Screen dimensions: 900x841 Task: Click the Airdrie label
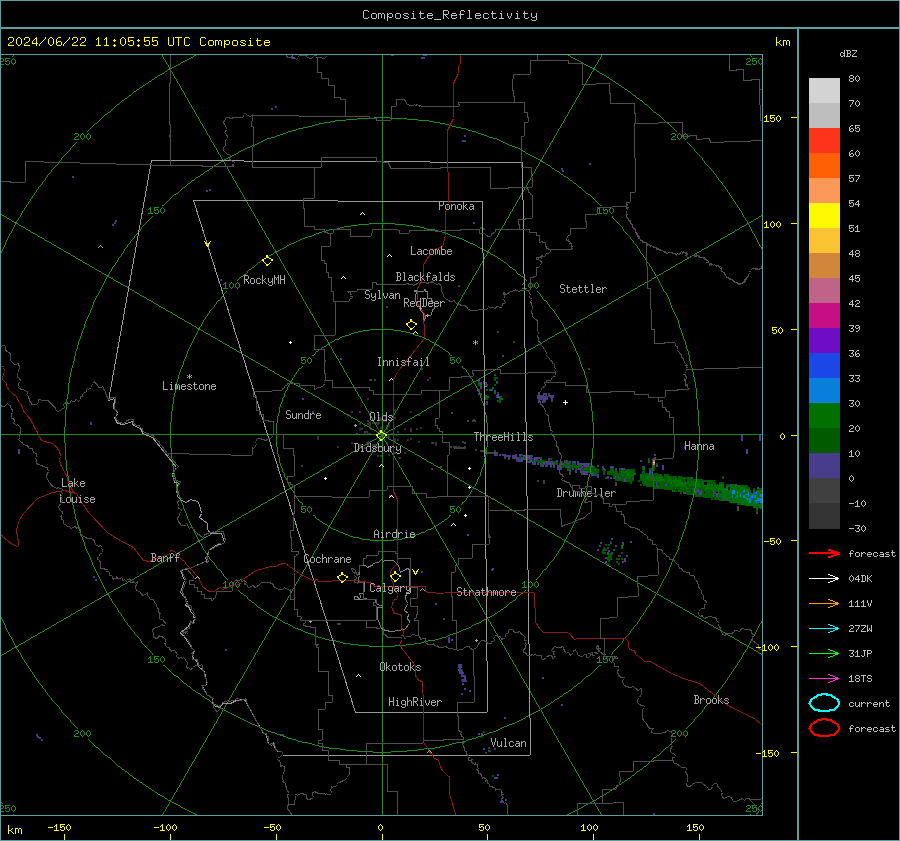point(394,534)
